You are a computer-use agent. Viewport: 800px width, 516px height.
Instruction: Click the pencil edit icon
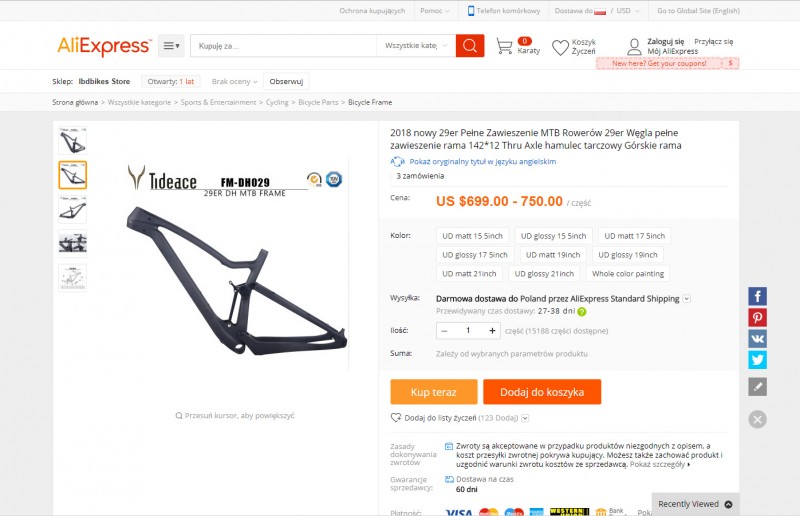coord(757,387)
